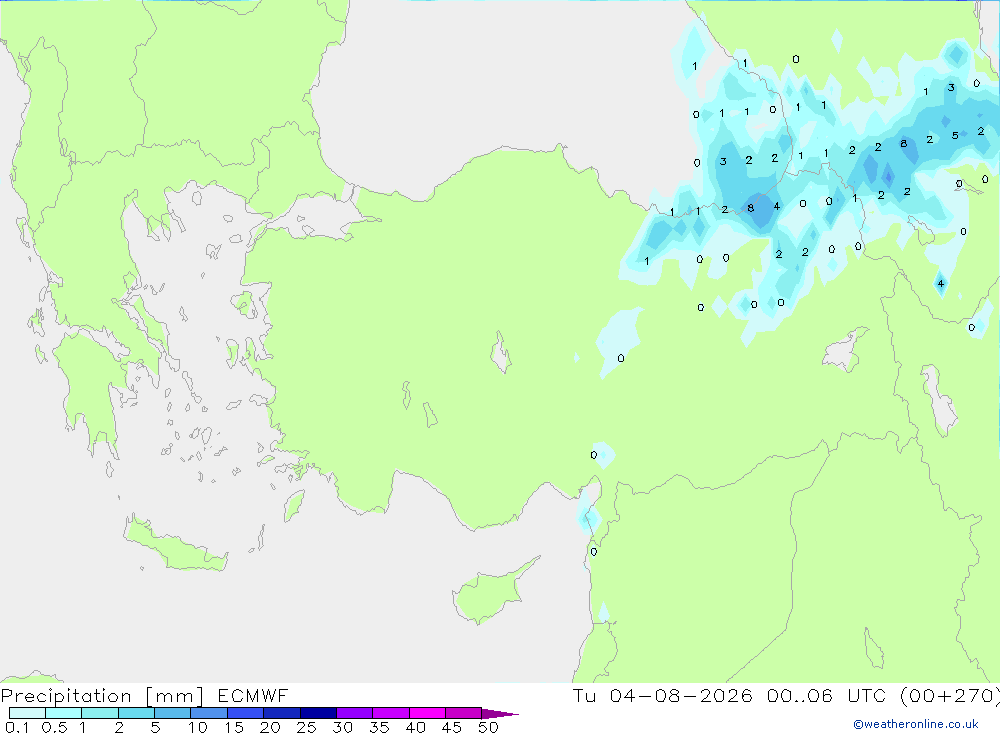
Task: Open the weatheronline.co.uk link
Action: 916,724
